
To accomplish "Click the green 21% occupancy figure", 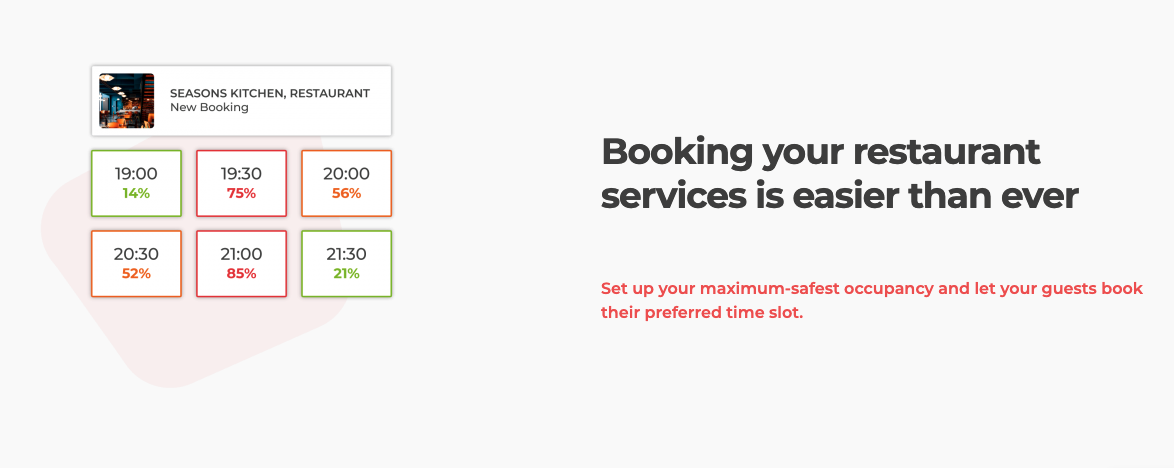I will click(x=347, y=274).
